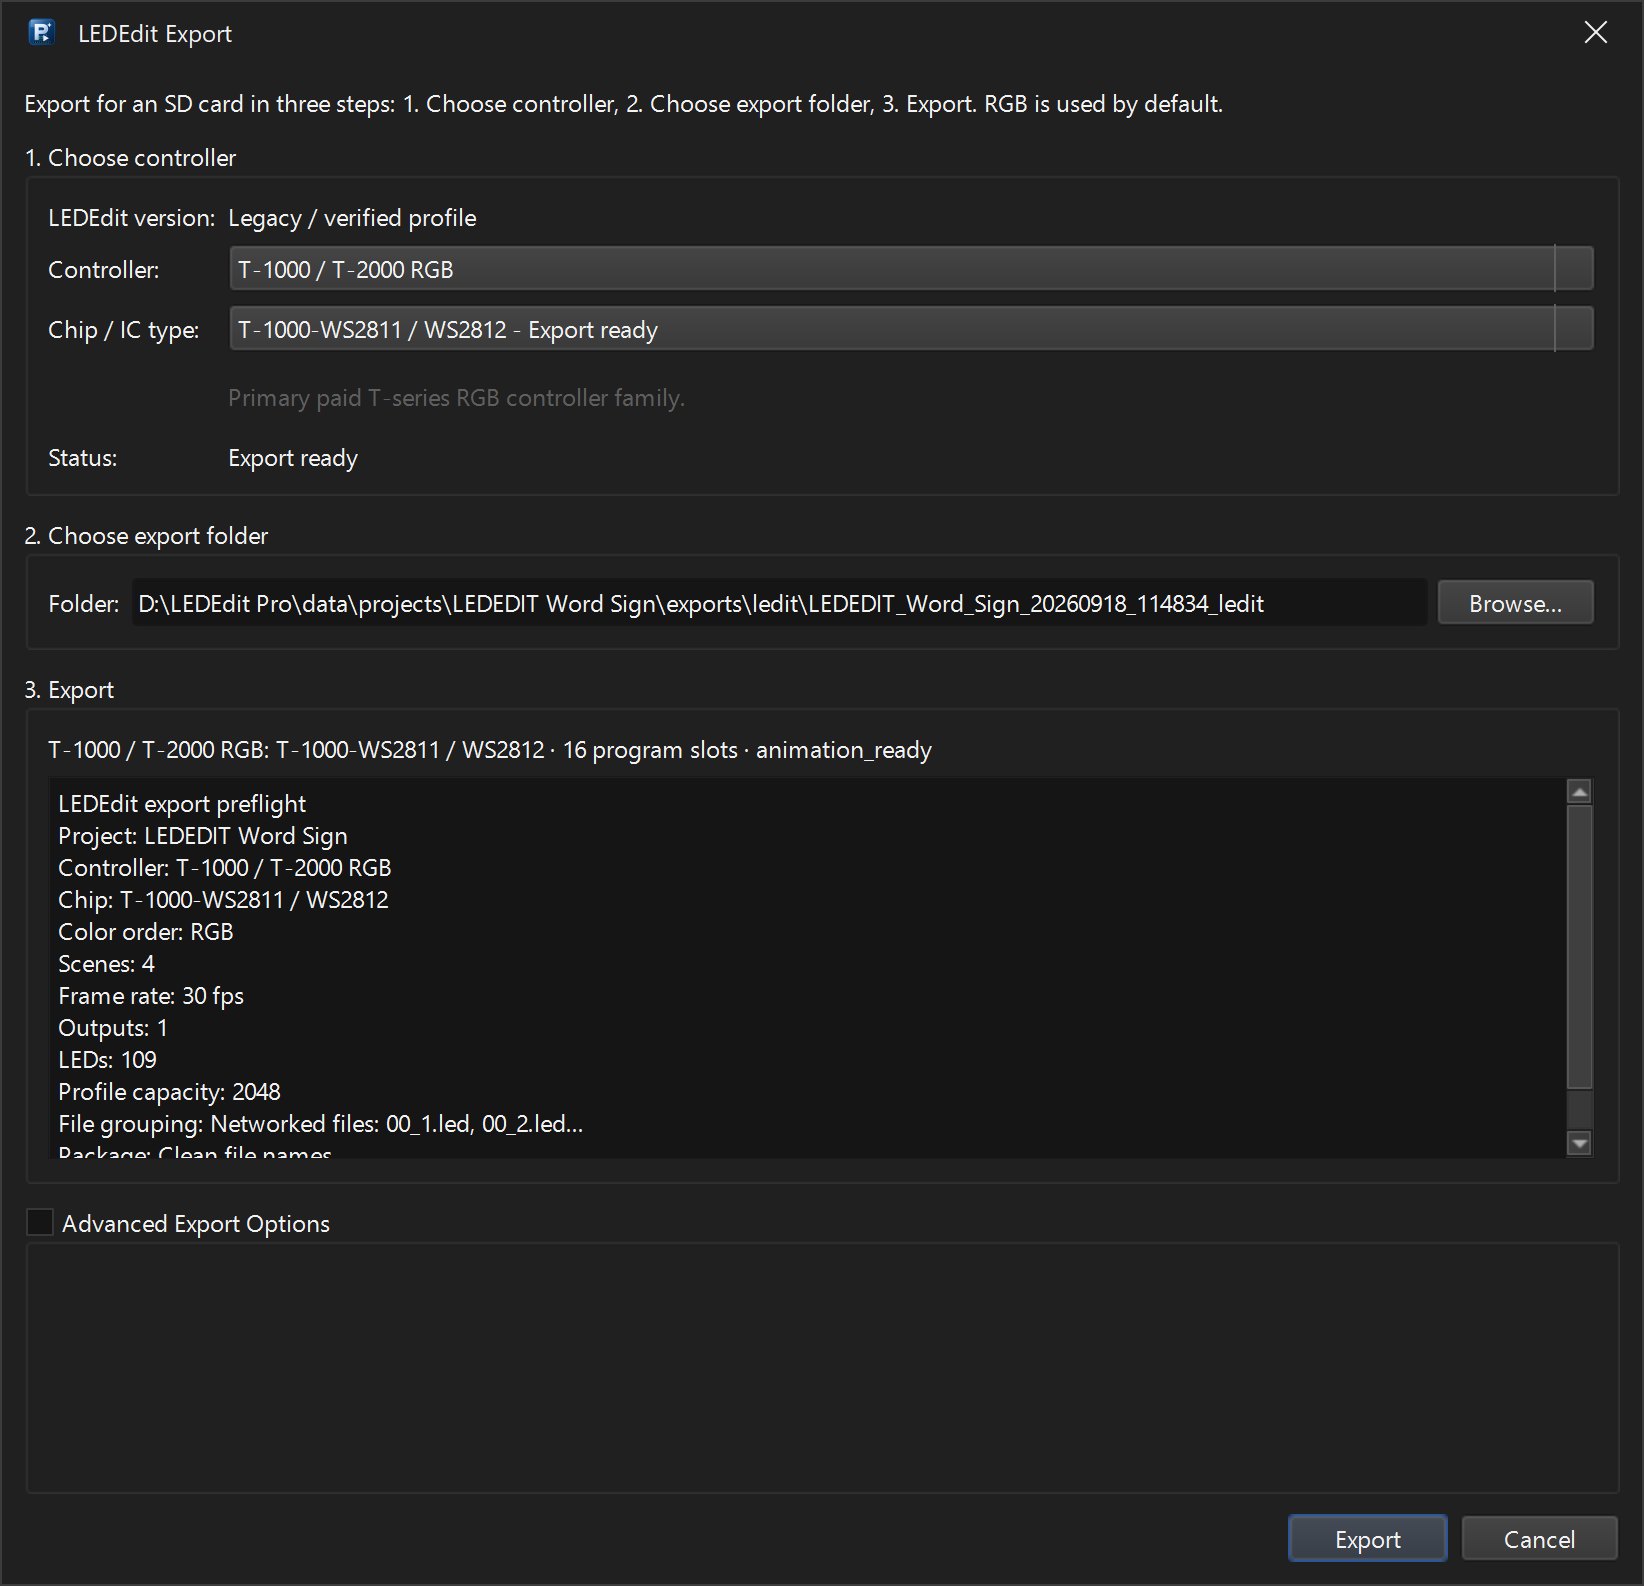Click the 'Color order: RGB' line
Screen dimensions: 1644x1586
[x=146, y=932]
